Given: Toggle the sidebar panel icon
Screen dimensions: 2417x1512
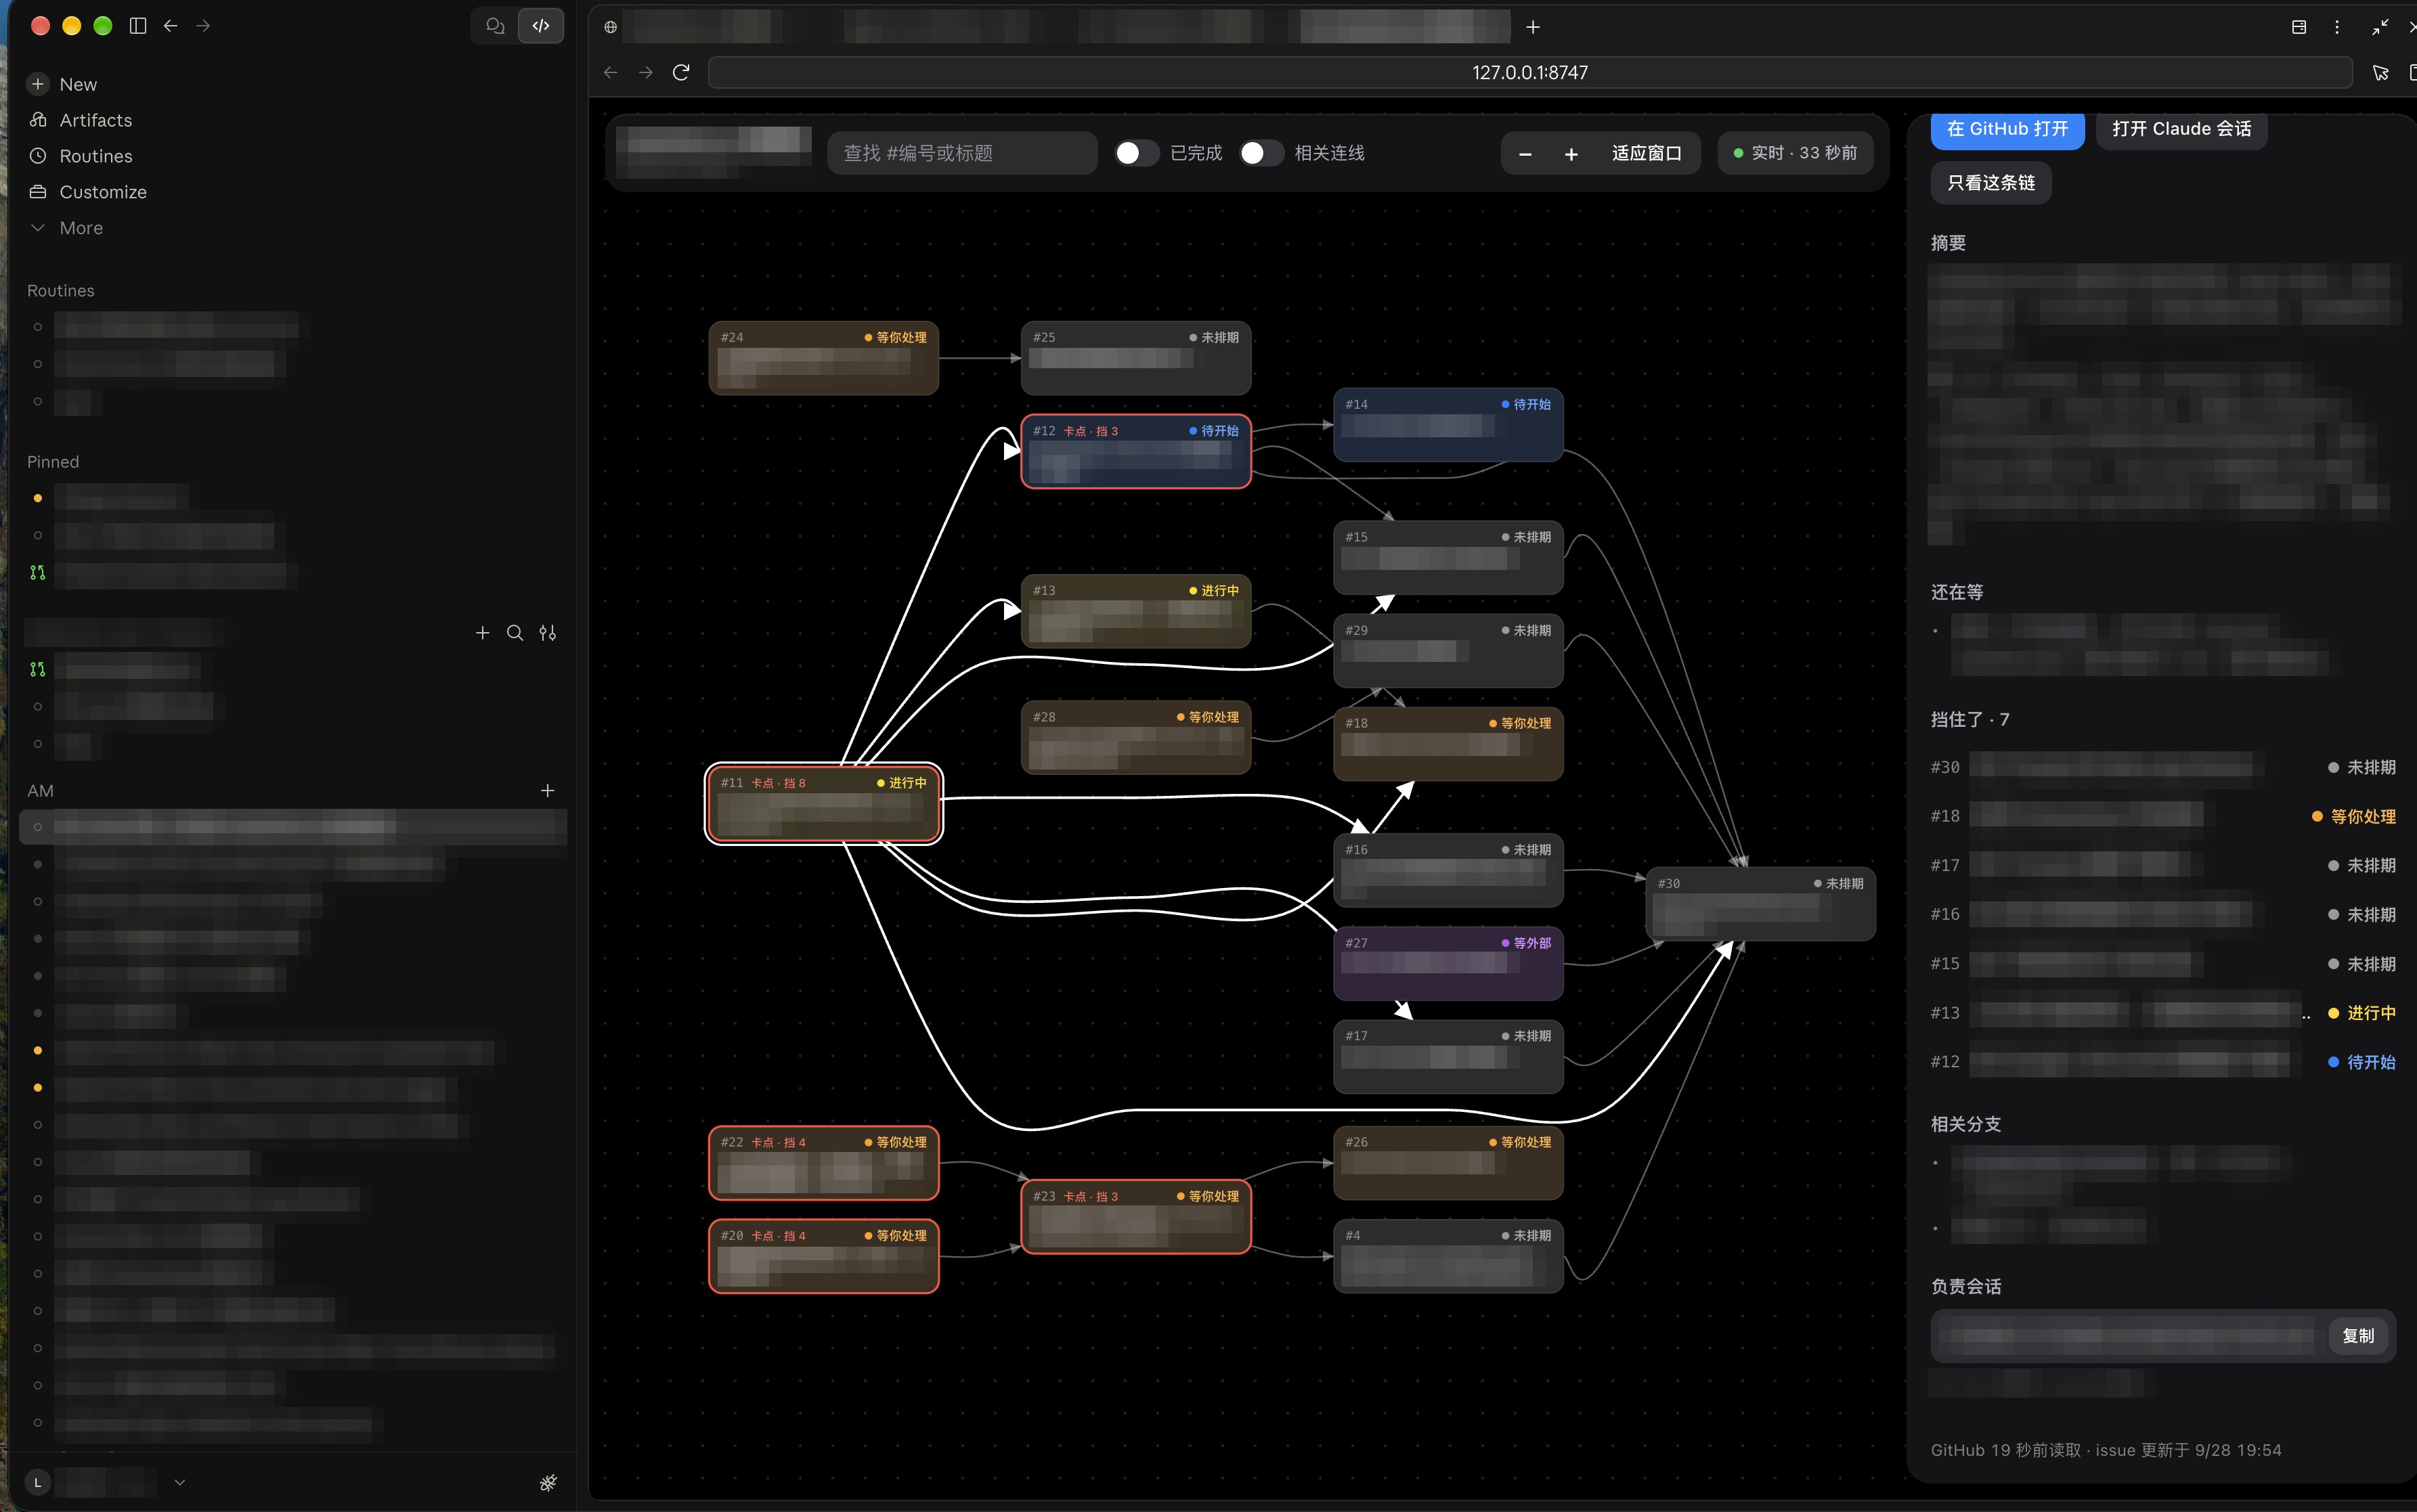Looking at the screenshot, I should pyautogui.click(x=138, y=26).
